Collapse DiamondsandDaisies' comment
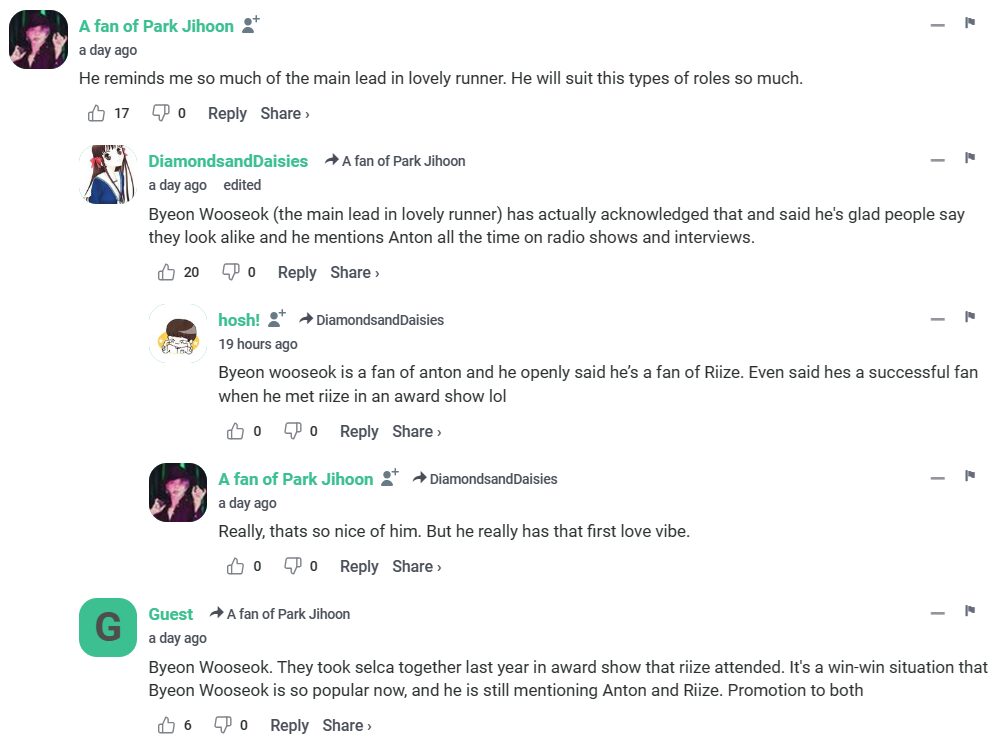Viewport: 1000px width, 744px height. (x=937, y=160)
